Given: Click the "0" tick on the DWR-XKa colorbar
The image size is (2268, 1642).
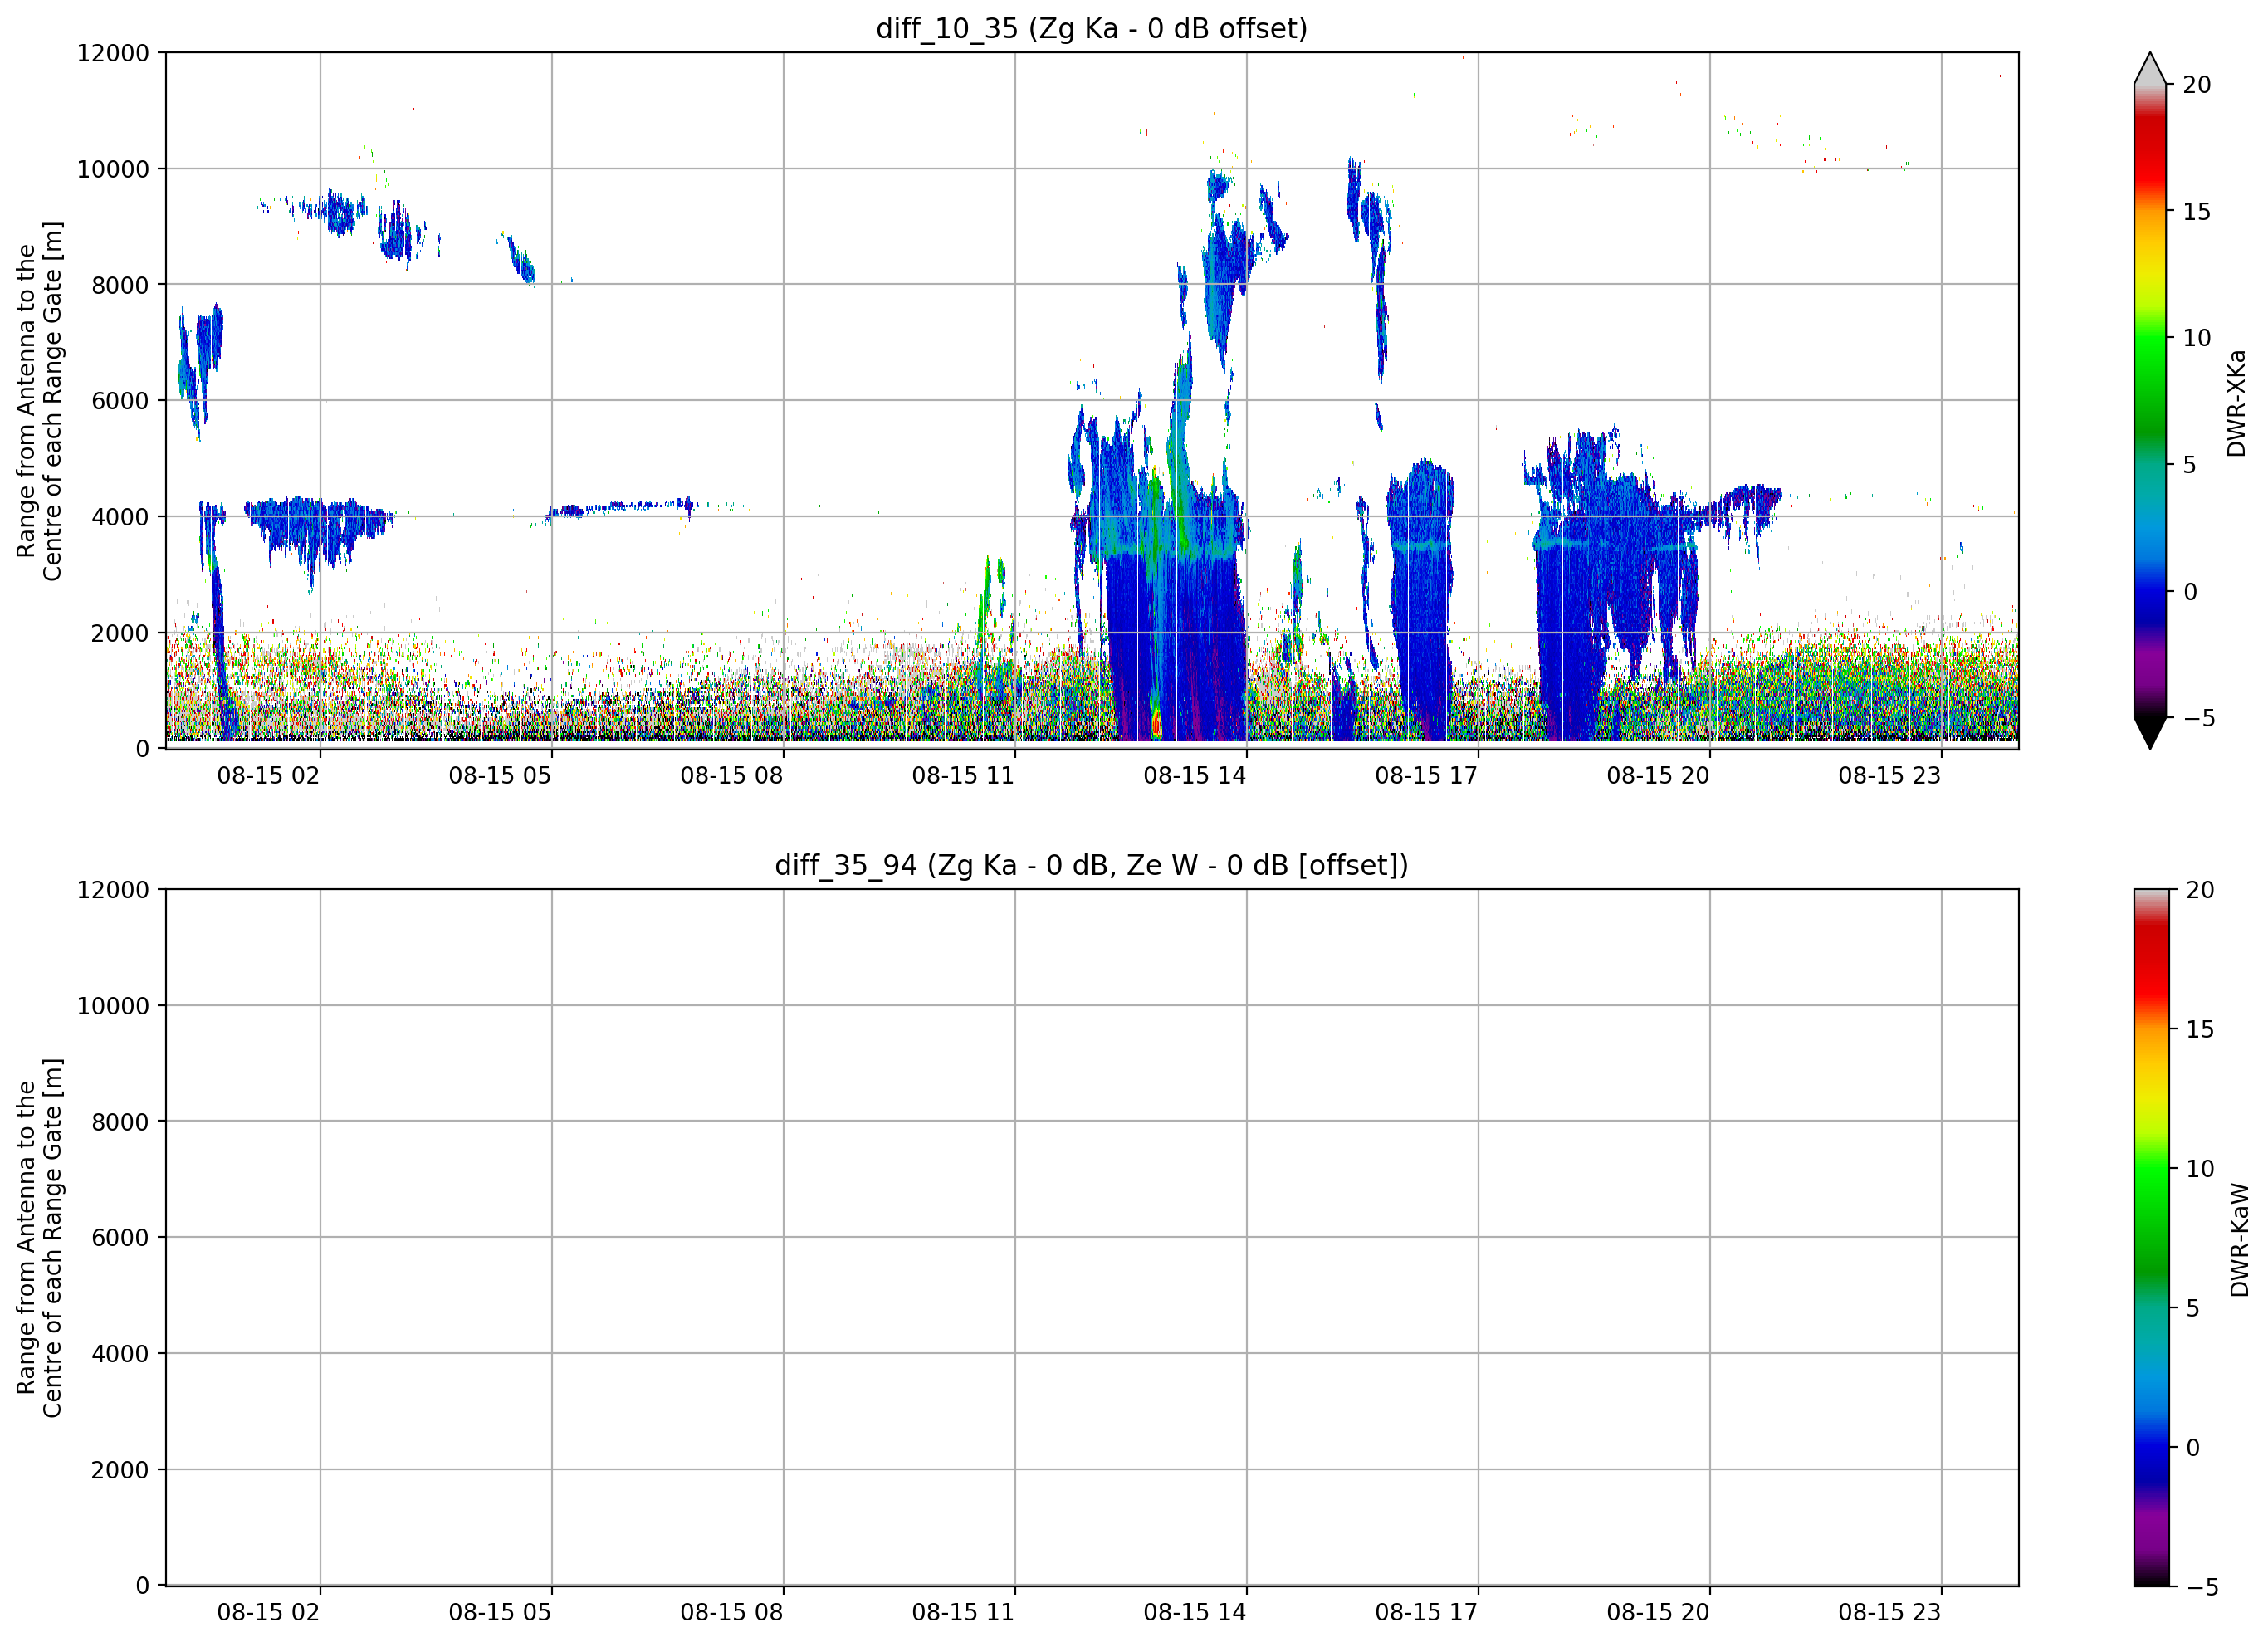Looking at the screenshot, I should point(2189,592).
